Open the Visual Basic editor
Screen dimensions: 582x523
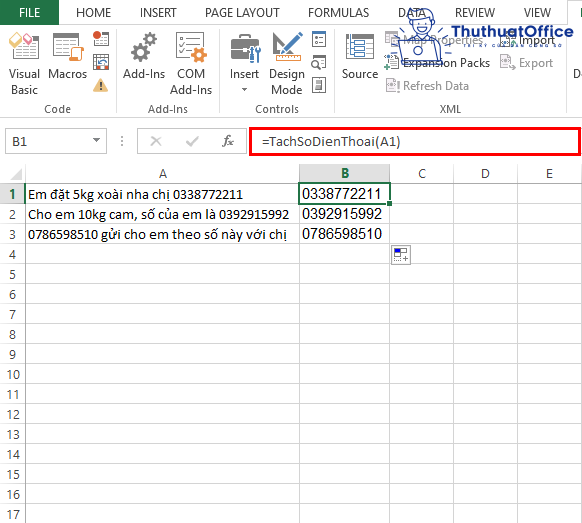(x=24, y=64)
